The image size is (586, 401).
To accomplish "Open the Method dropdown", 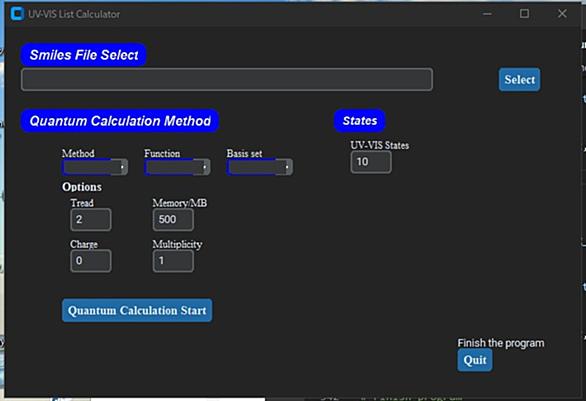I will tap(95, 167).
